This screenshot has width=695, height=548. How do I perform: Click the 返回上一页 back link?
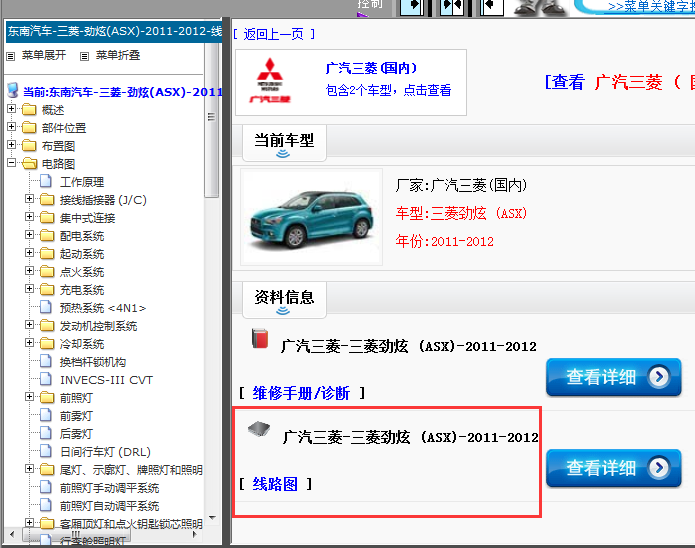pyautogui.click(x=273, y=34)
